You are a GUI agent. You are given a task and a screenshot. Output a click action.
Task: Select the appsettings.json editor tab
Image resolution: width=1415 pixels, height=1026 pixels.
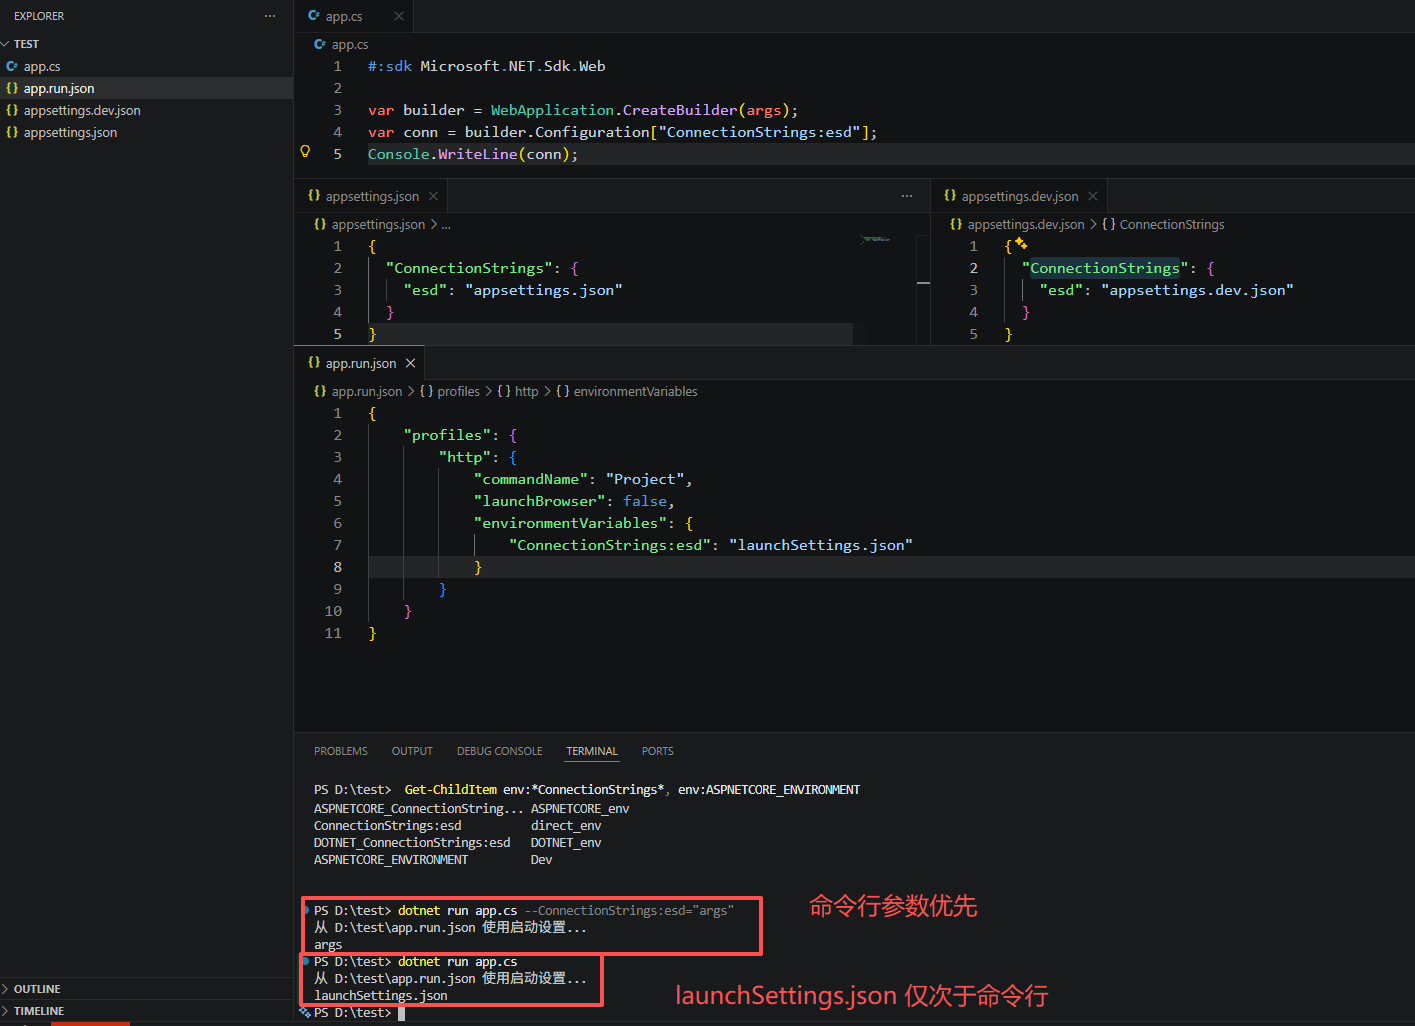(x=372, y=196)
